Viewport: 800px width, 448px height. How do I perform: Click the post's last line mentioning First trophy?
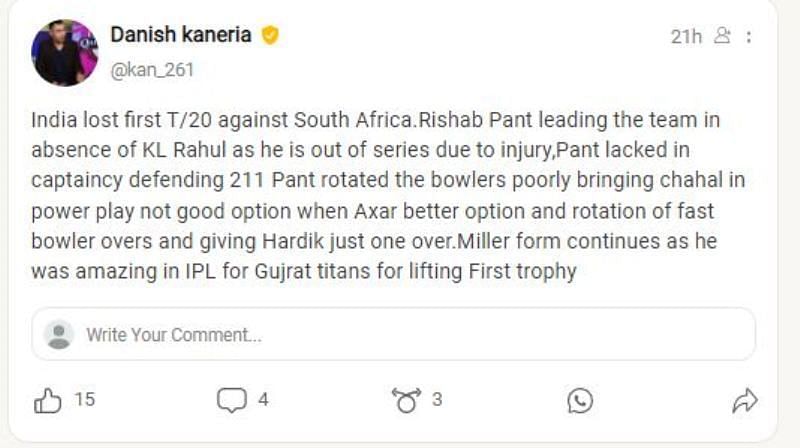(304, 271)
